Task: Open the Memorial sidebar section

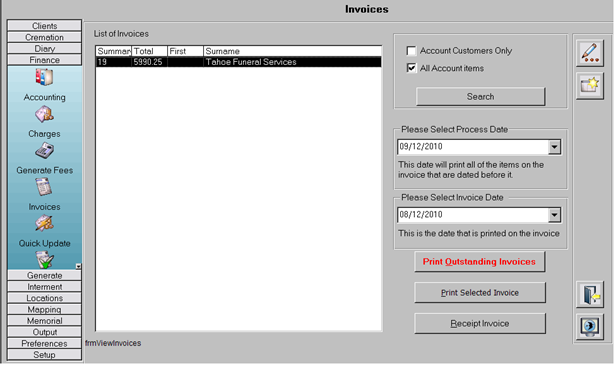Action: pos(44,320)
